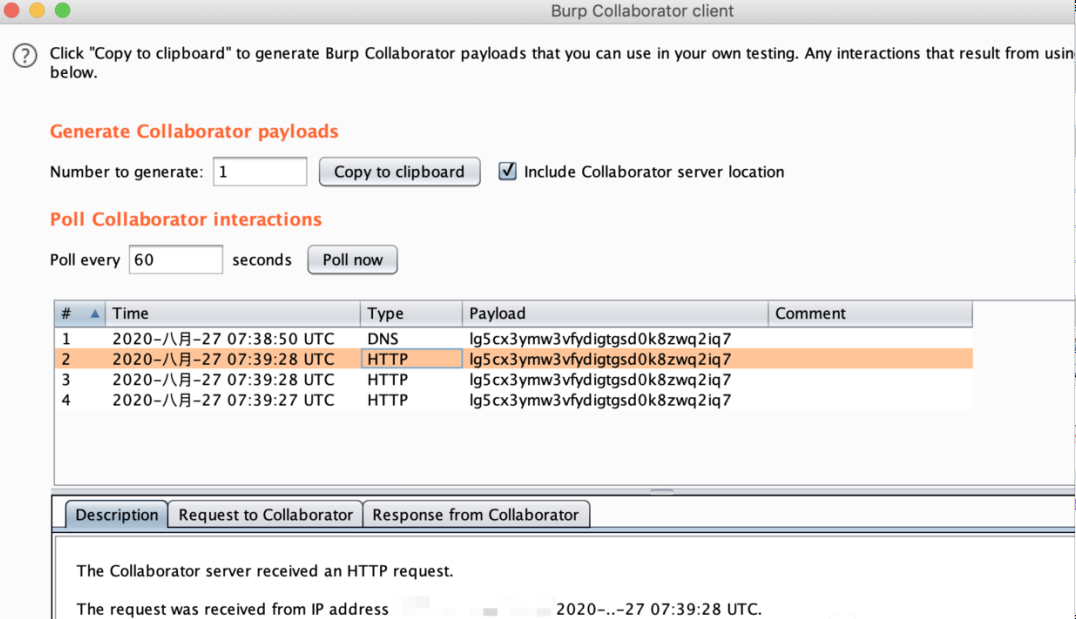Open the Description tab
1076x619 pixels.
[x=117, y=515]
